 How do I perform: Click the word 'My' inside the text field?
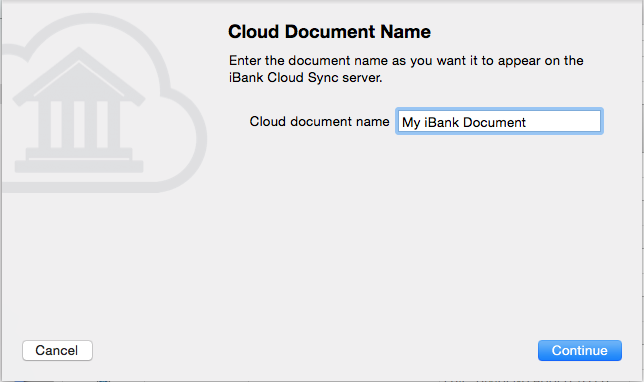(411, 123)
